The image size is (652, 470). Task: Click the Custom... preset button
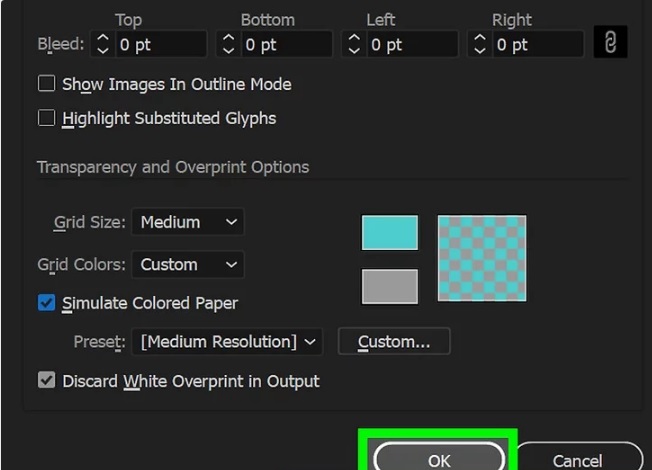point(394,341)
